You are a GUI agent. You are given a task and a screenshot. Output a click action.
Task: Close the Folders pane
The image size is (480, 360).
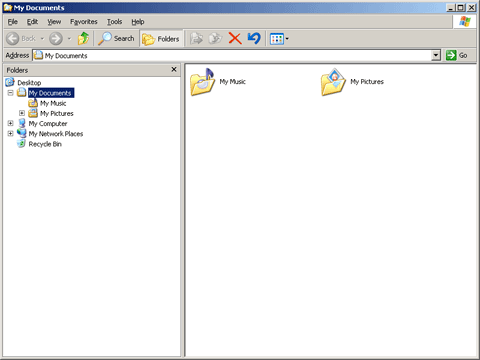(x=174, y=69)
